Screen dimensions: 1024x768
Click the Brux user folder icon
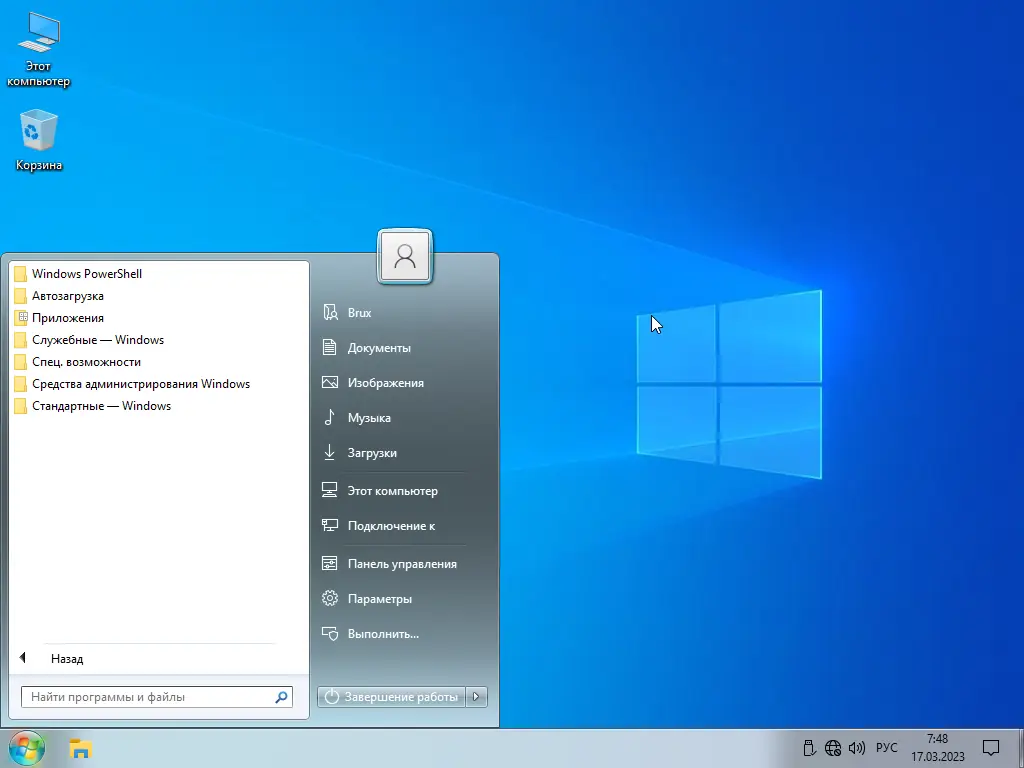point(330,312)
